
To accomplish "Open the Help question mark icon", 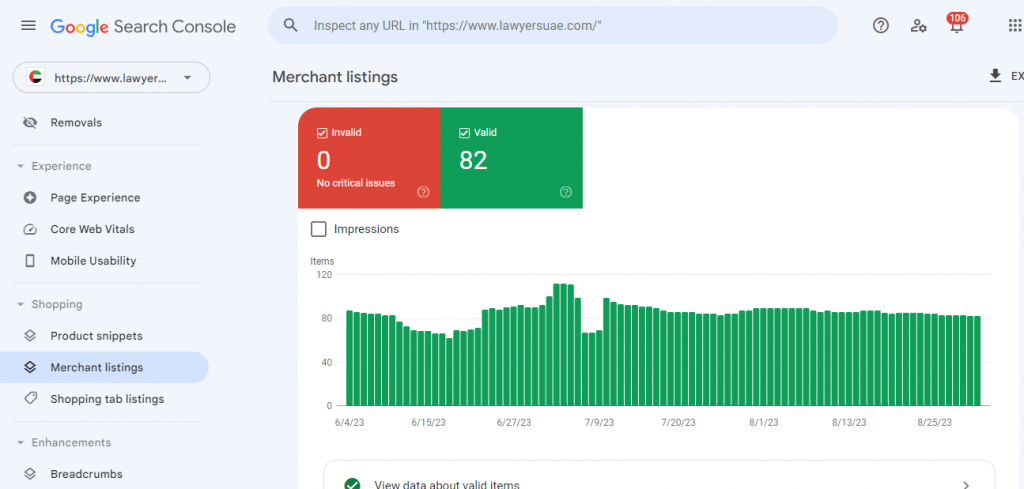I will 881,25.
